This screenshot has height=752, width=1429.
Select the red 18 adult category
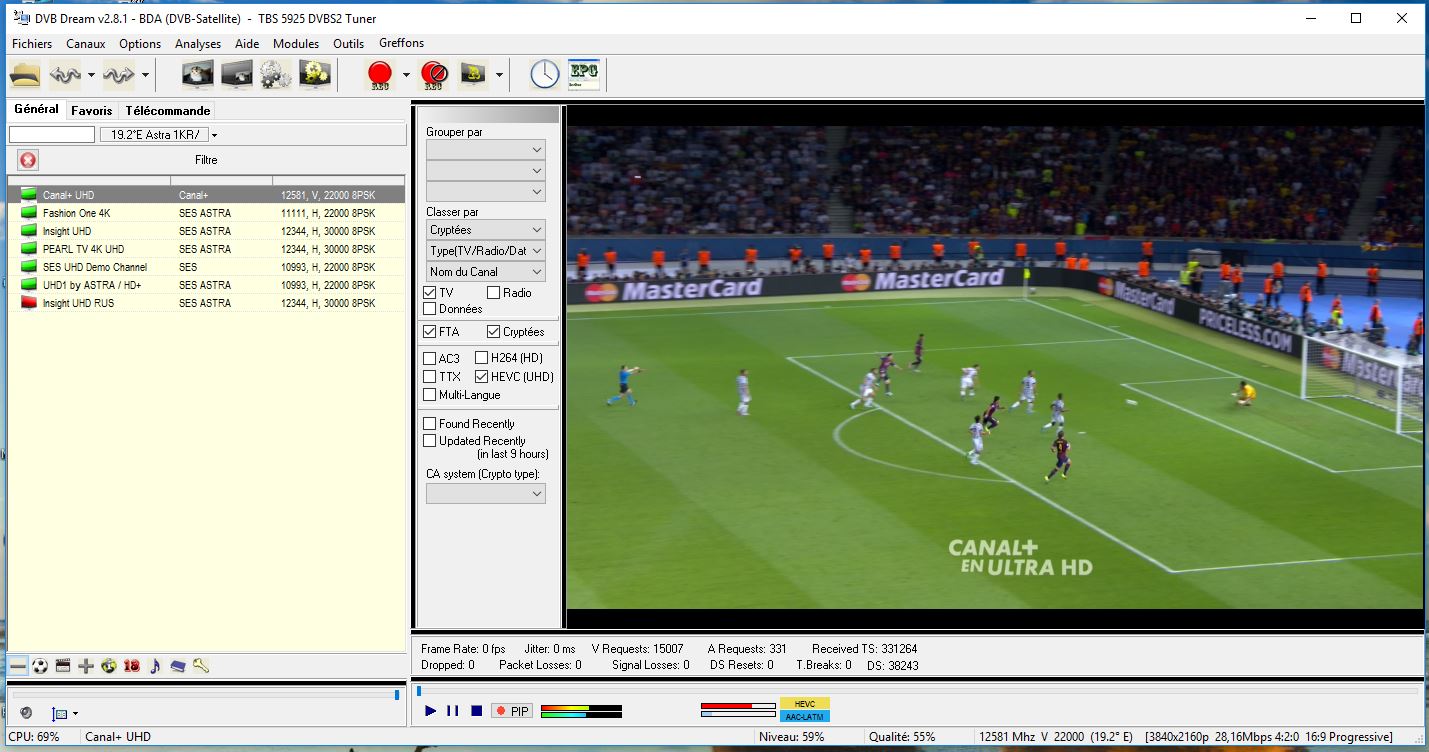132,665
